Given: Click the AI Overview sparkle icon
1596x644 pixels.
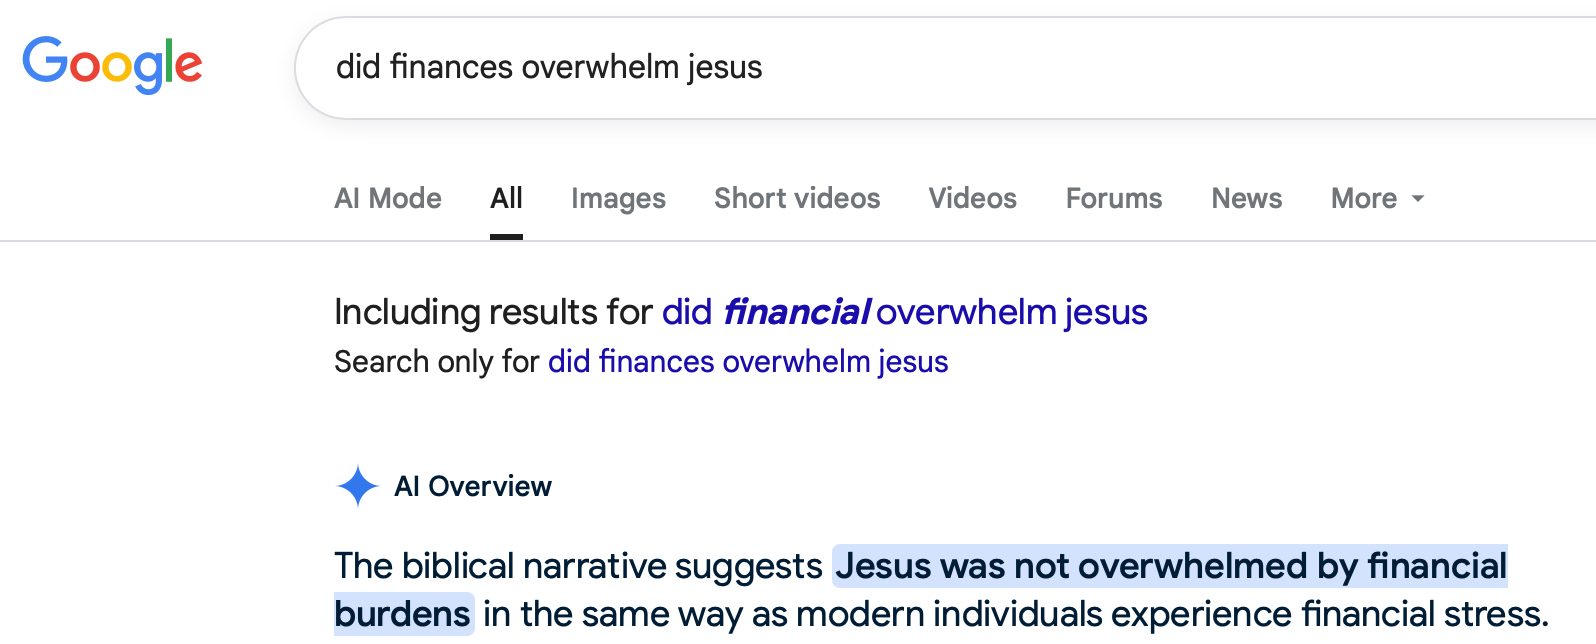Looking at the screenshot, I should (x=357, y=487).
